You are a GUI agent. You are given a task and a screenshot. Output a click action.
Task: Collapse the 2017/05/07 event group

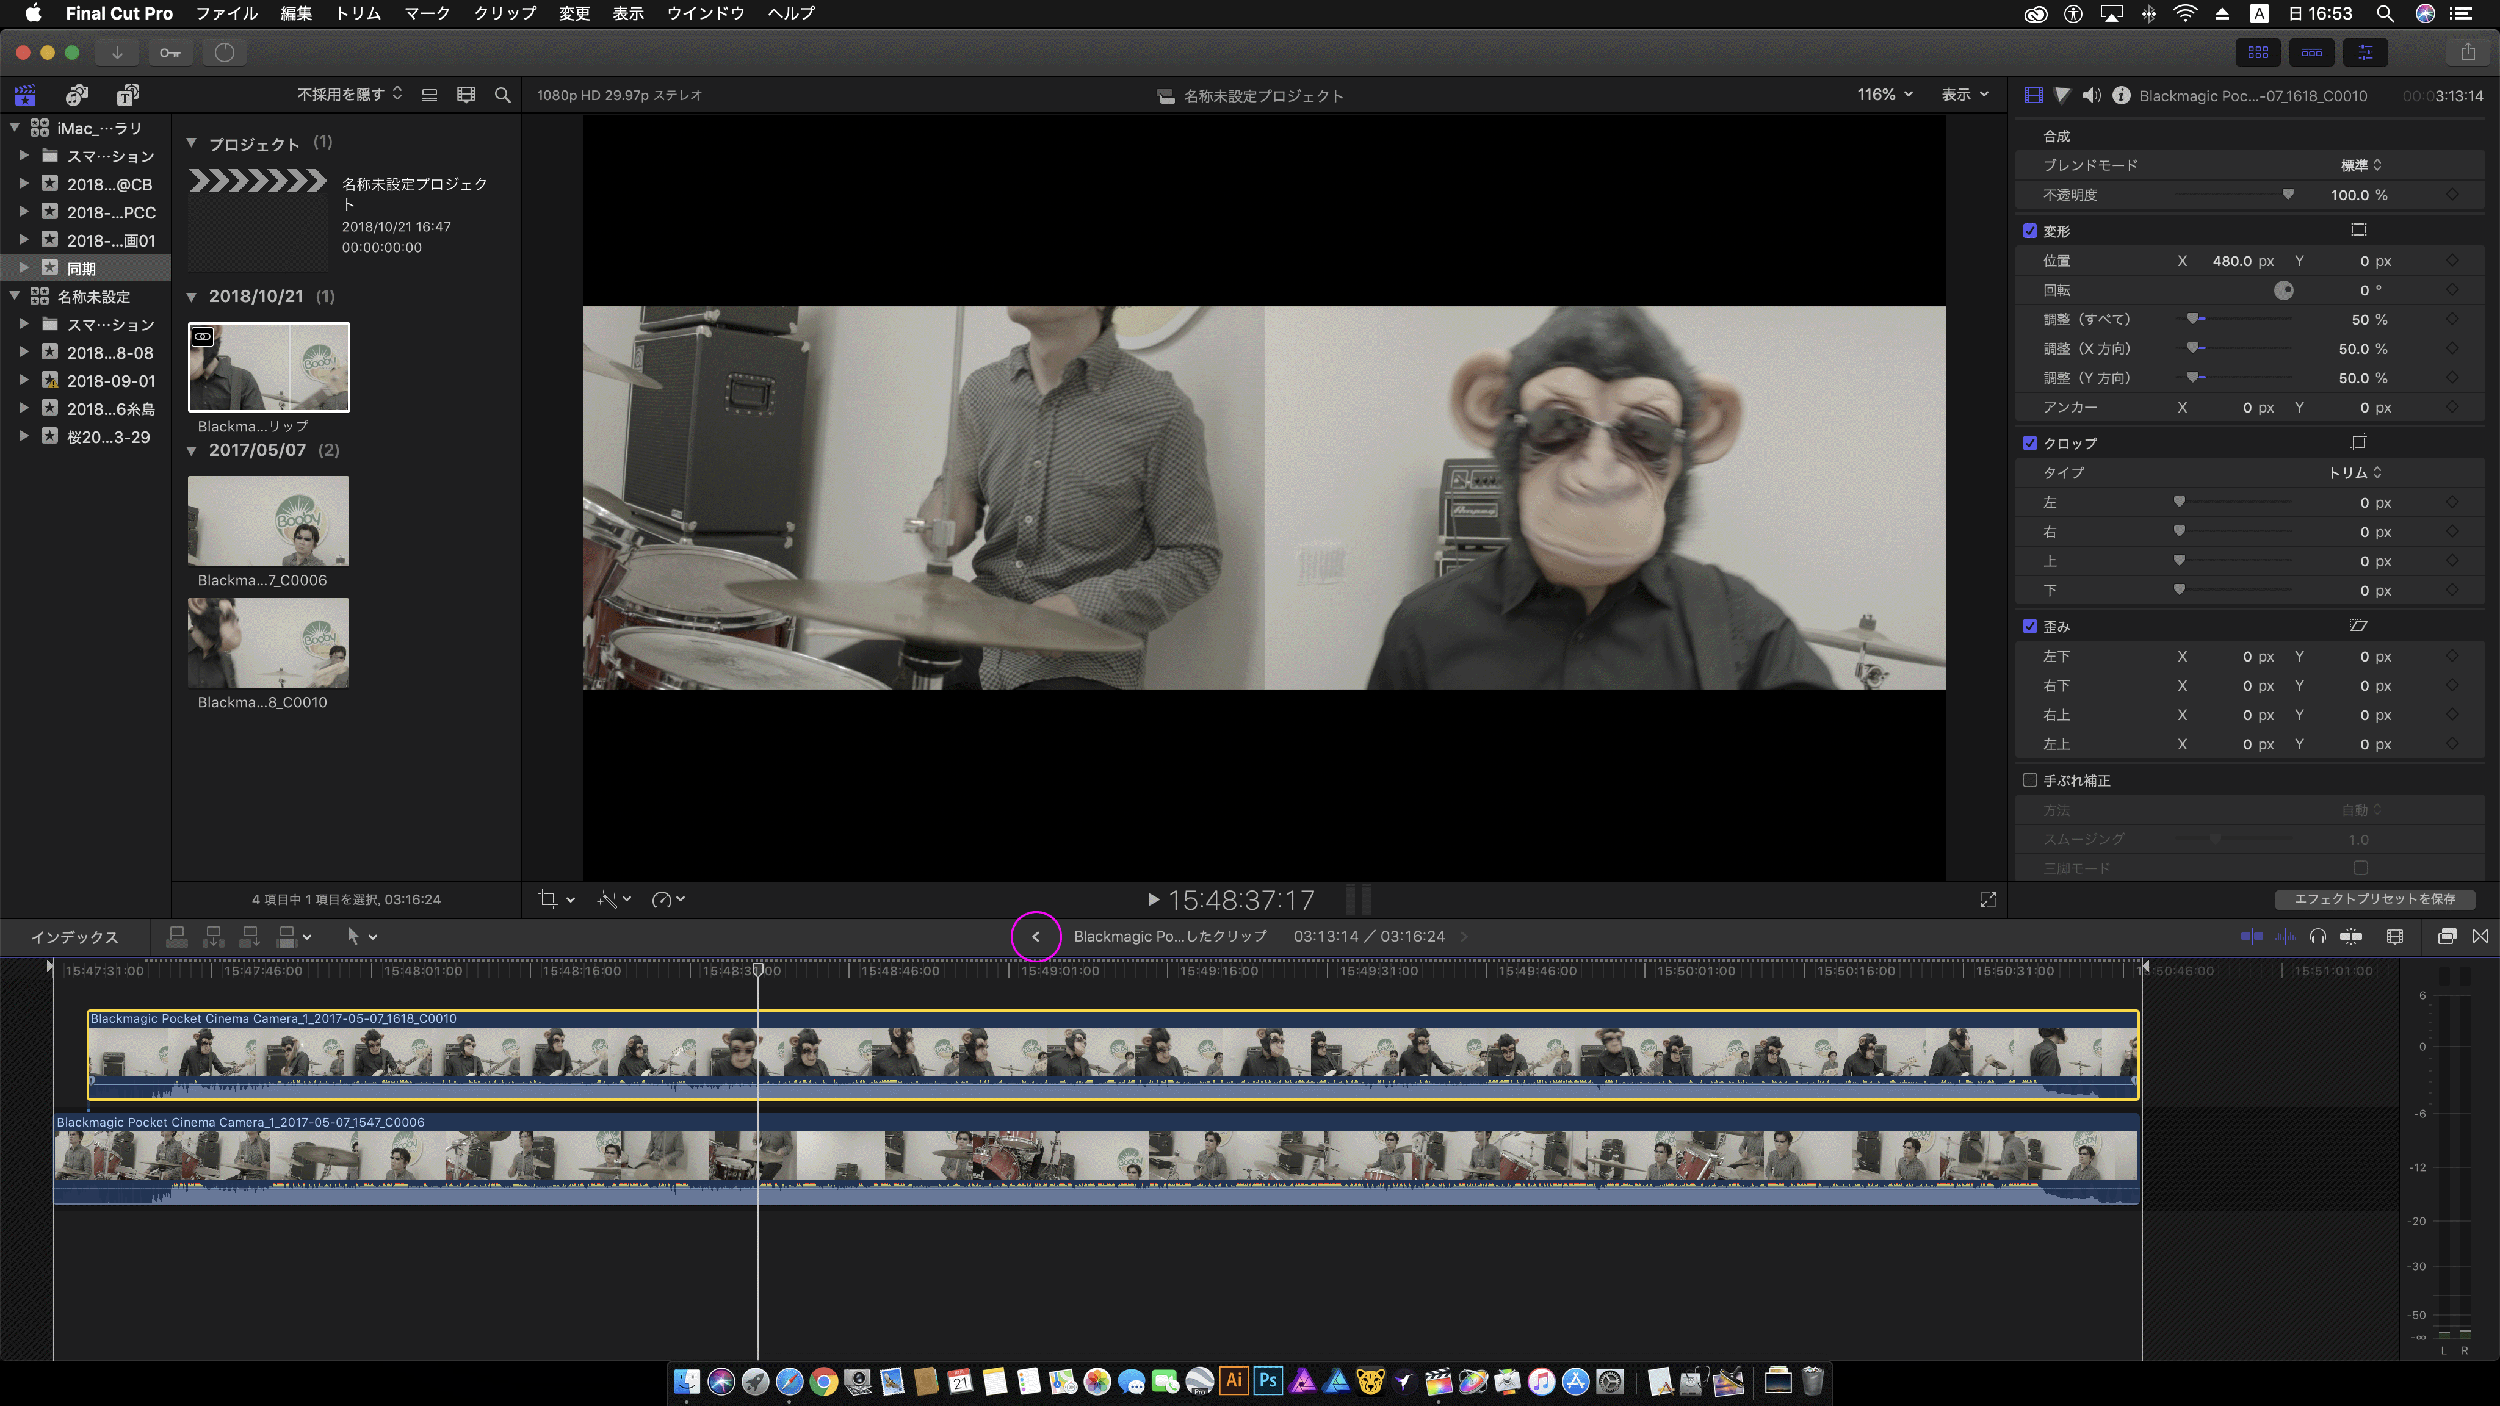tap(192, 451)
